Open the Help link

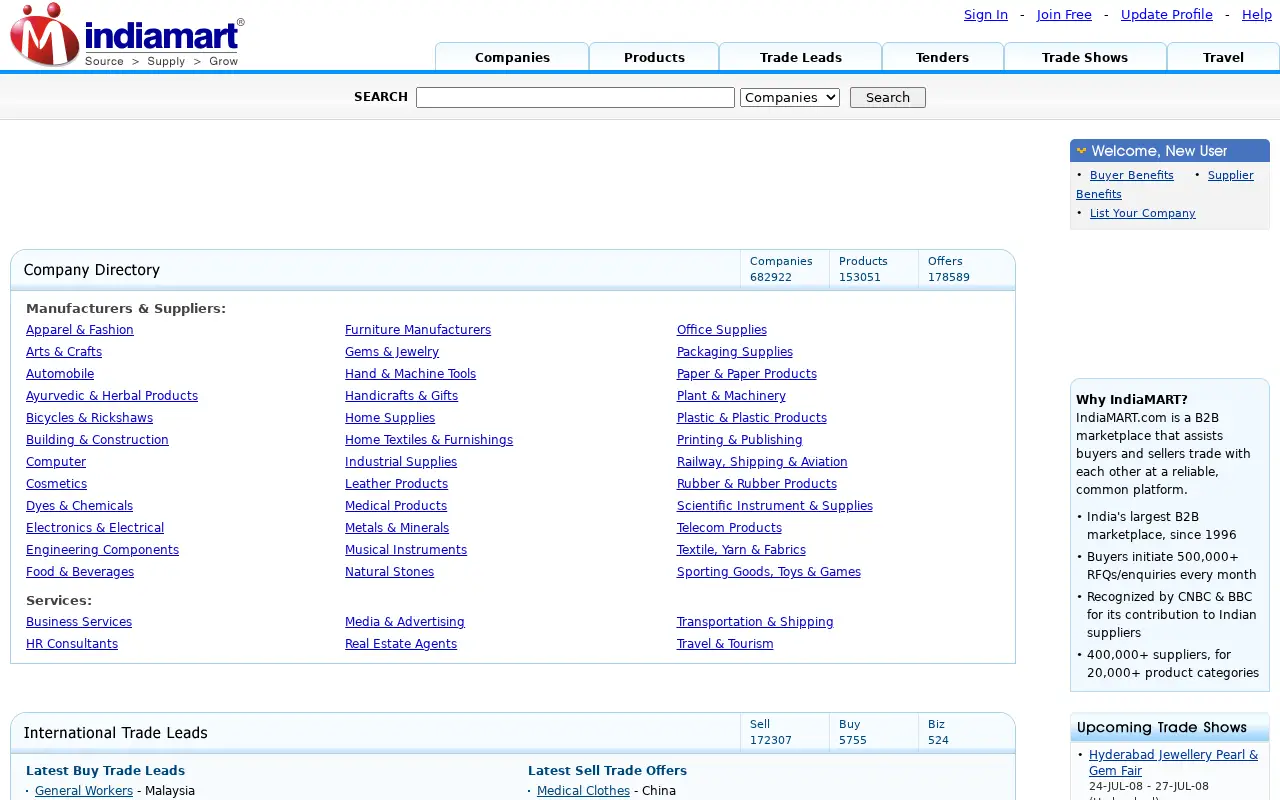1257,15
